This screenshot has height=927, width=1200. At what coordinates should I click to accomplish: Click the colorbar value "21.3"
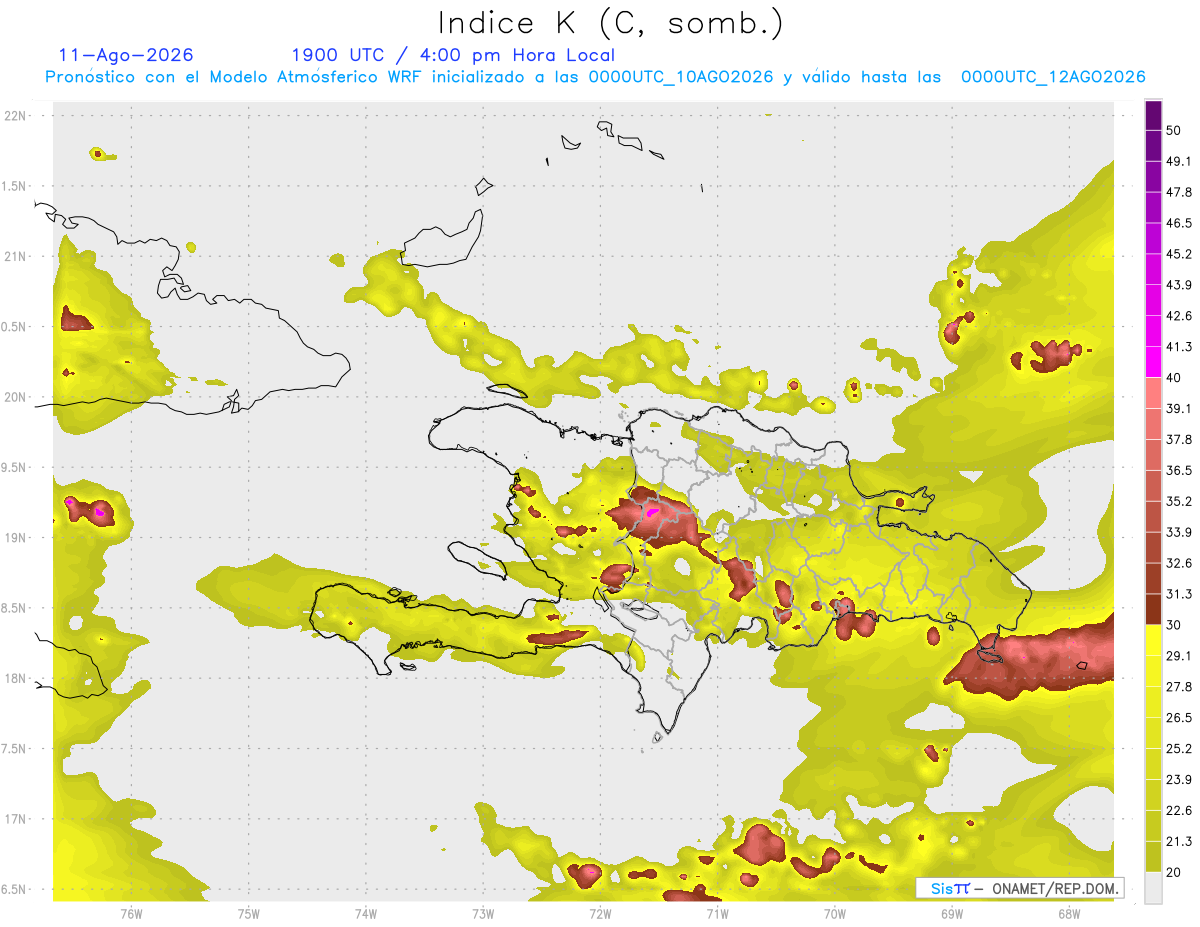tap(1179, 842)
